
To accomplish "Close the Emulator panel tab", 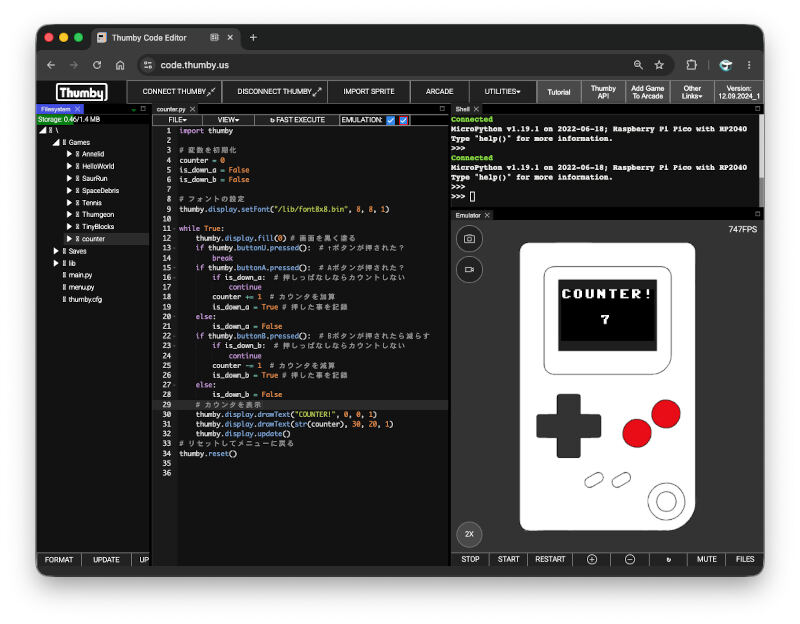I will pyautogui.click(x=487, y=215).
